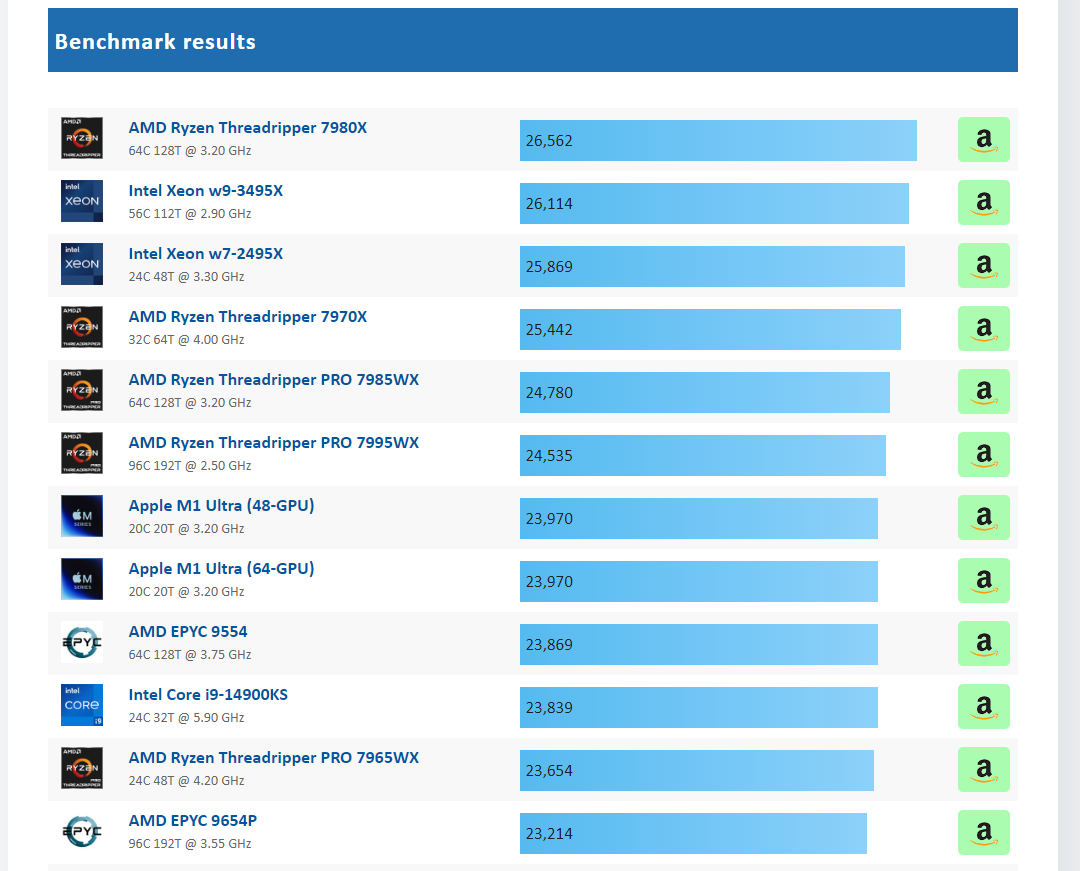Image resolution: width=1080 pixels, height=871 pixels.
Task: Click Intel Core i9 logo thumbnail
Action: [82, 705]
